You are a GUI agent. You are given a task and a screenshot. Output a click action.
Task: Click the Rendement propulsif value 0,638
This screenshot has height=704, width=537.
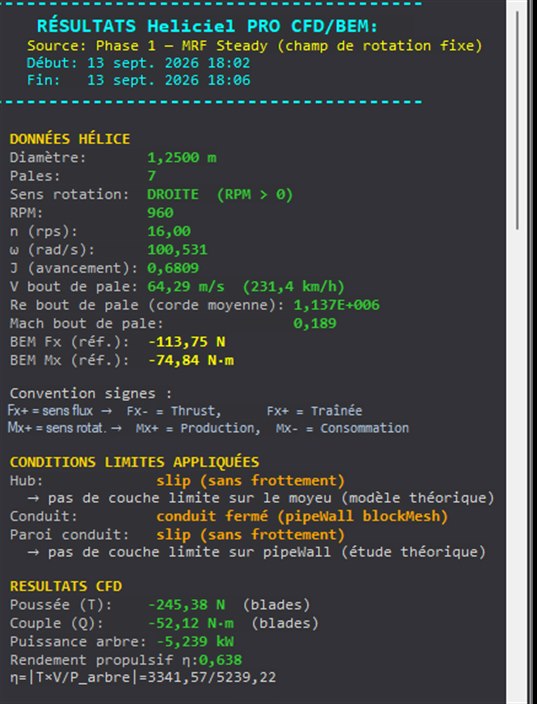(x=220, y=660)
